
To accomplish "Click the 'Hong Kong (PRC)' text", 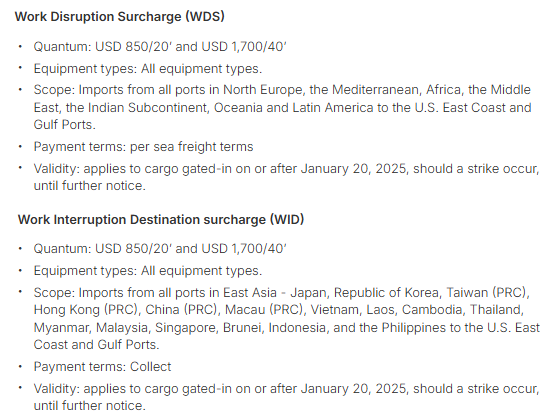I will click(85, 310).
